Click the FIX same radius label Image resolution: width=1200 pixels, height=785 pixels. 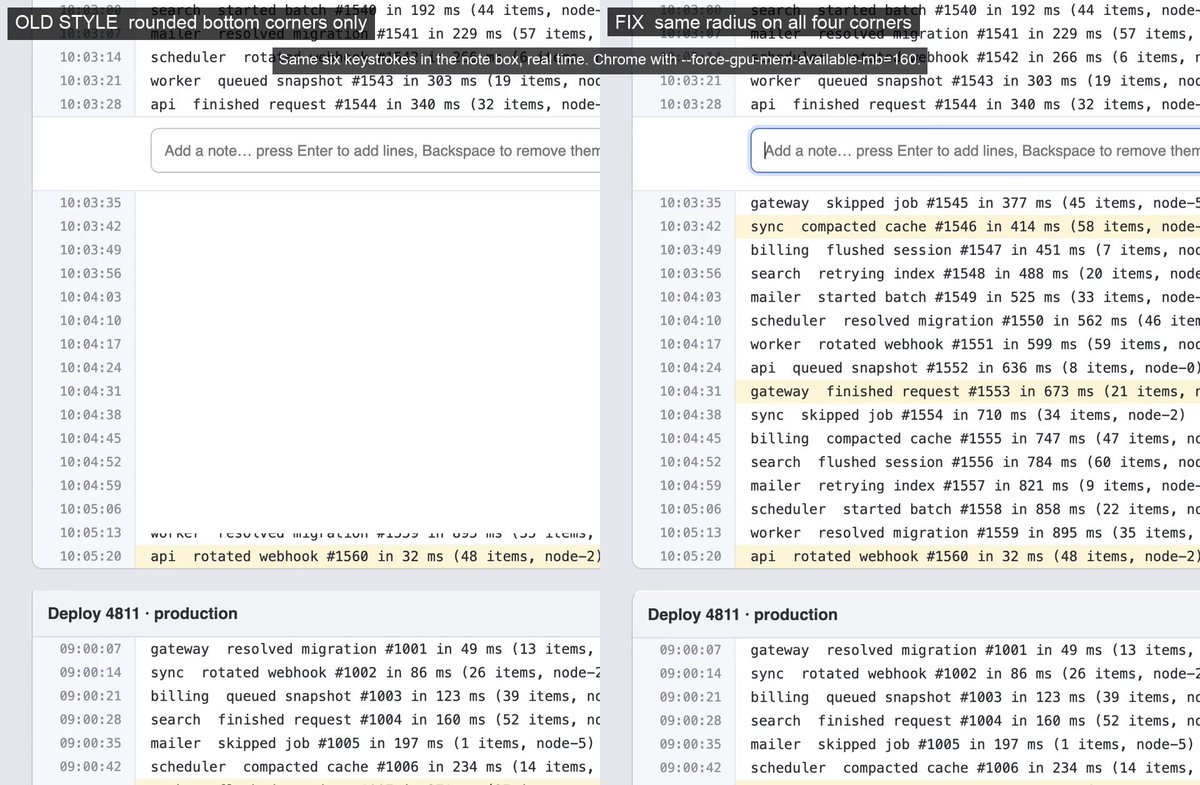[764, 22]
